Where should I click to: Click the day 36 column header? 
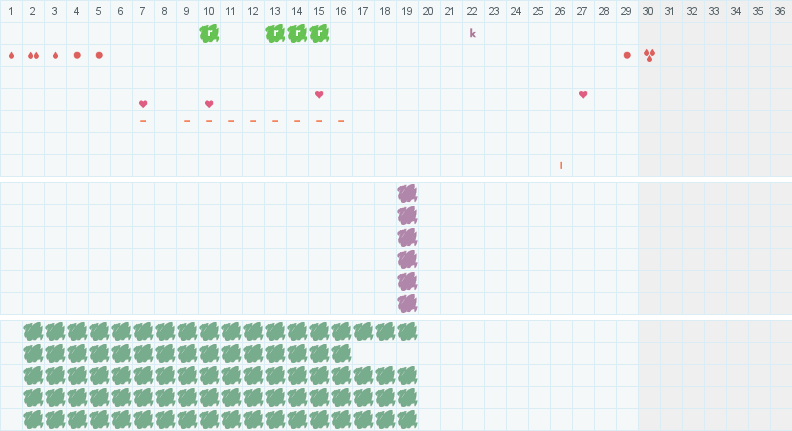[x=780, y=11]
